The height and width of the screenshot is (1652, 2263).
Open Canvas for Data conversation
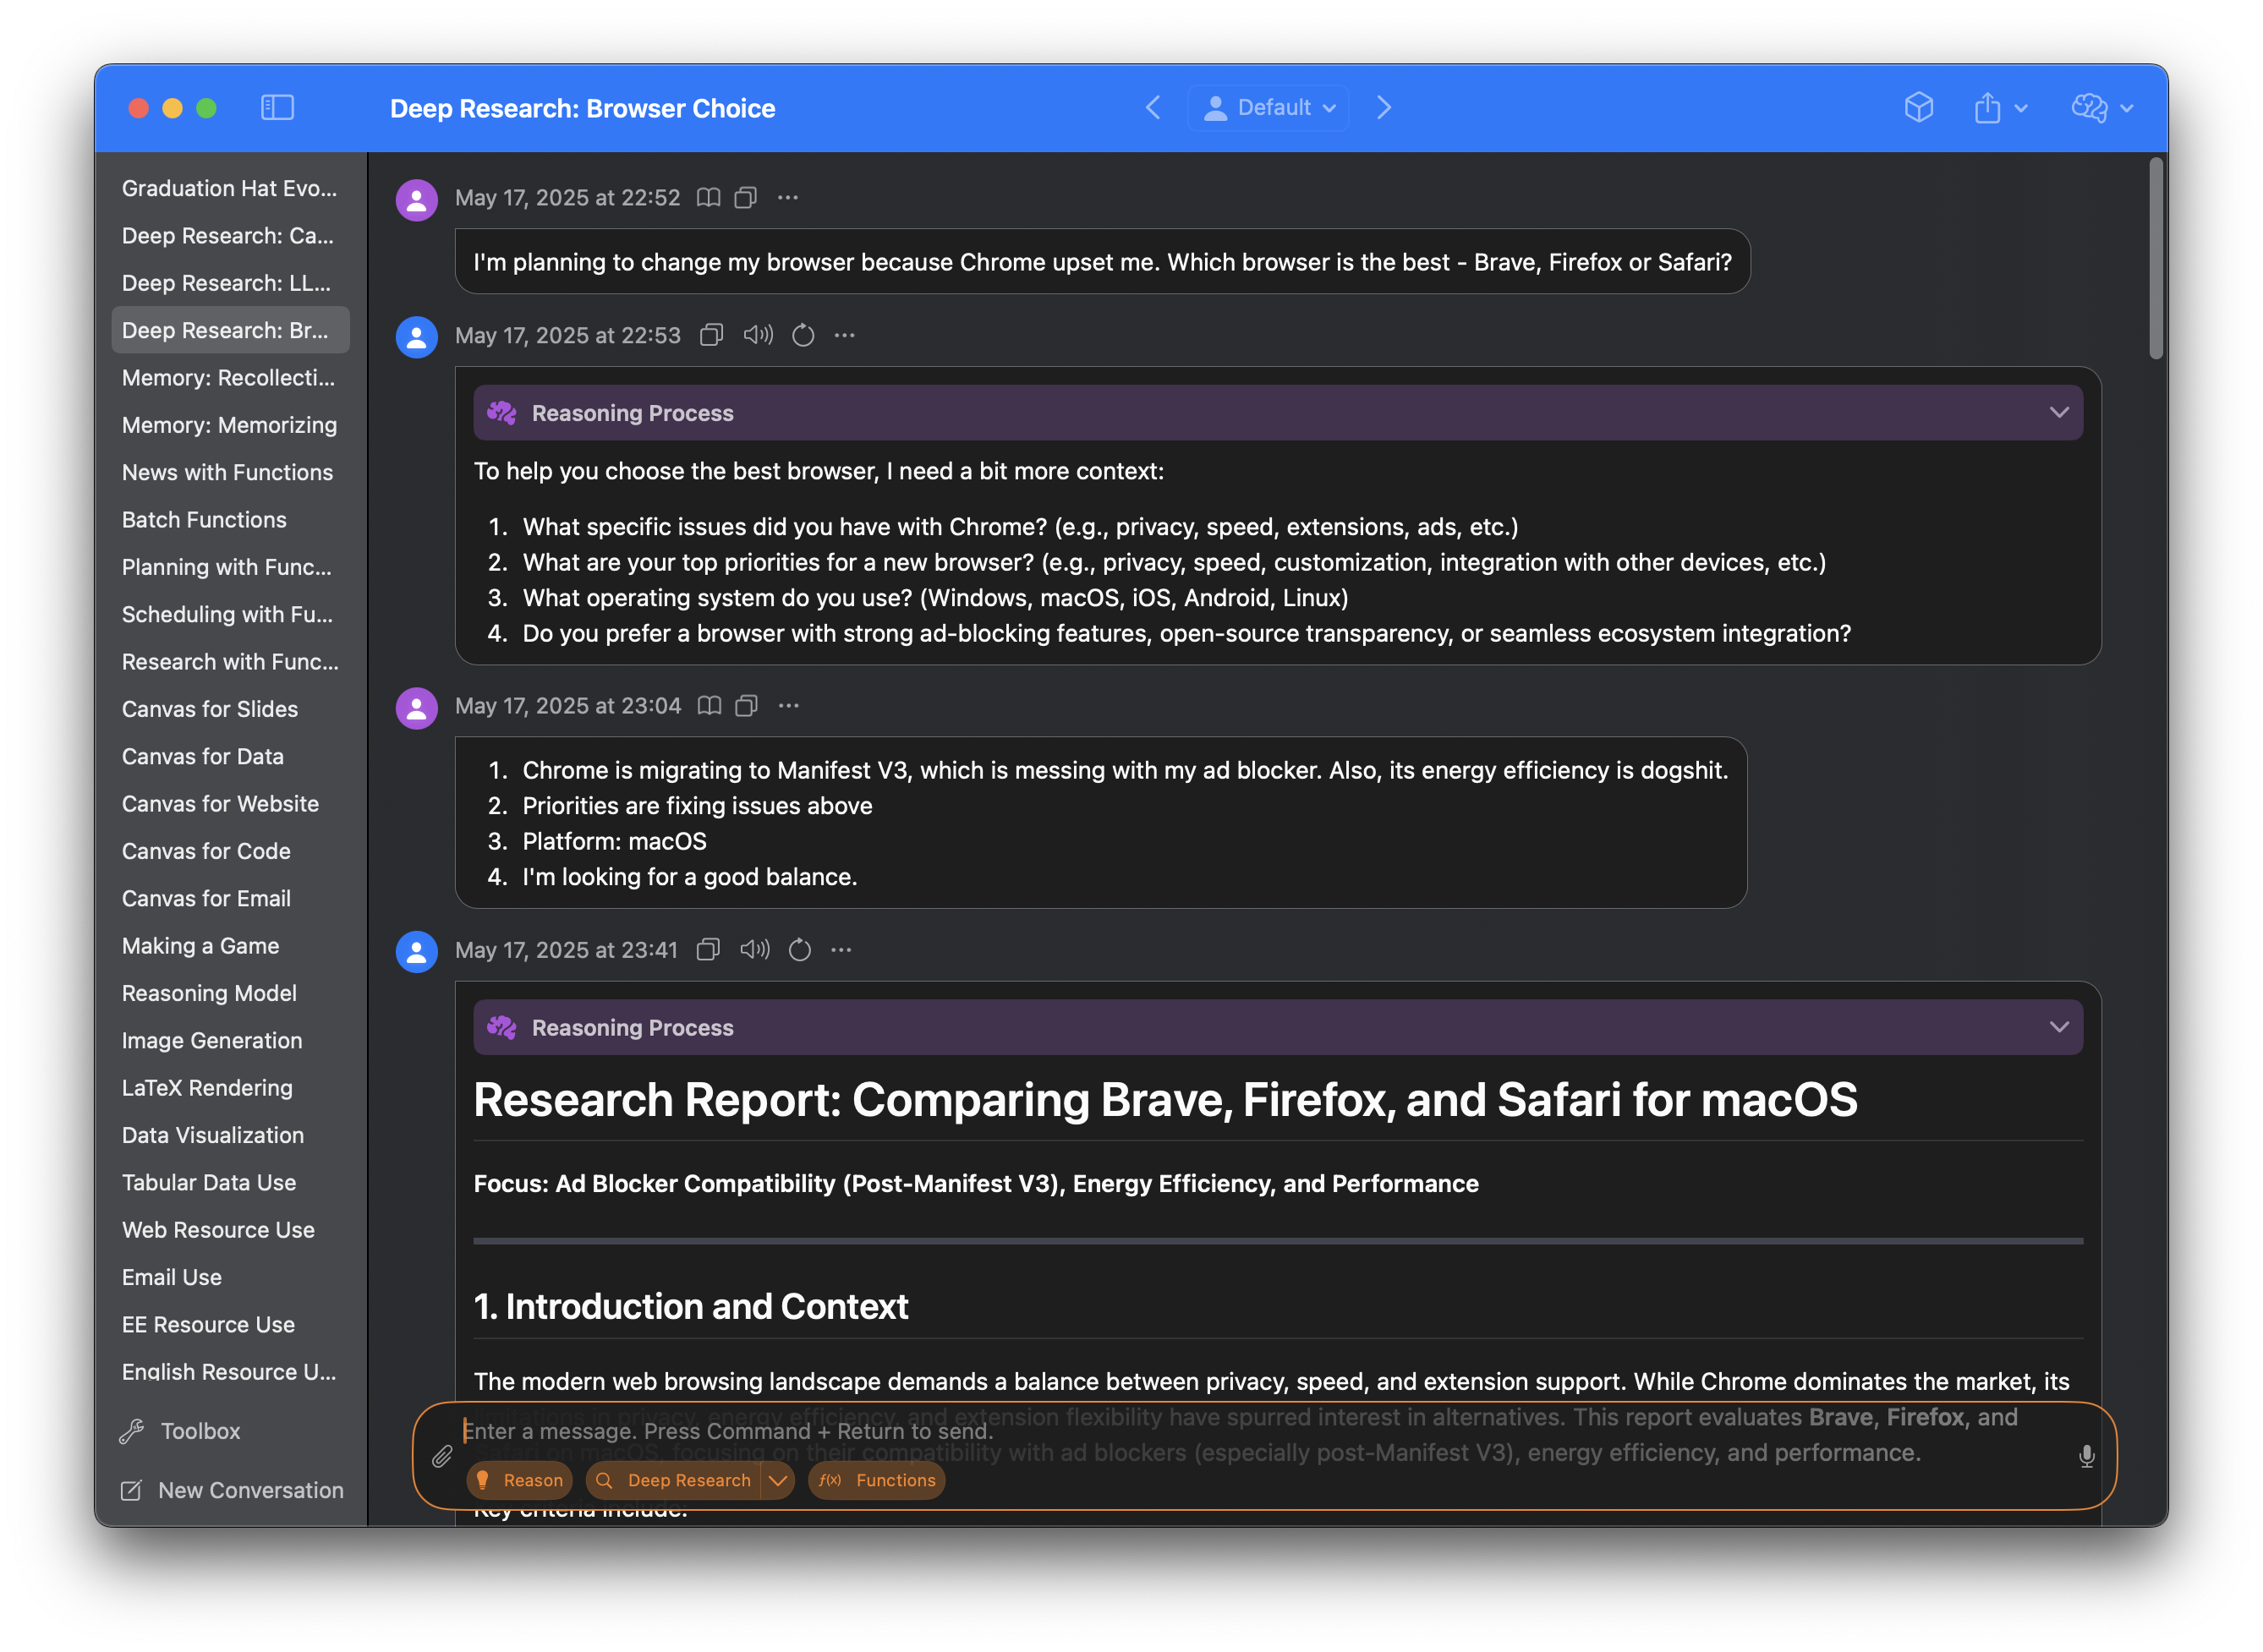pyautogui.click(x=230, y=756)
